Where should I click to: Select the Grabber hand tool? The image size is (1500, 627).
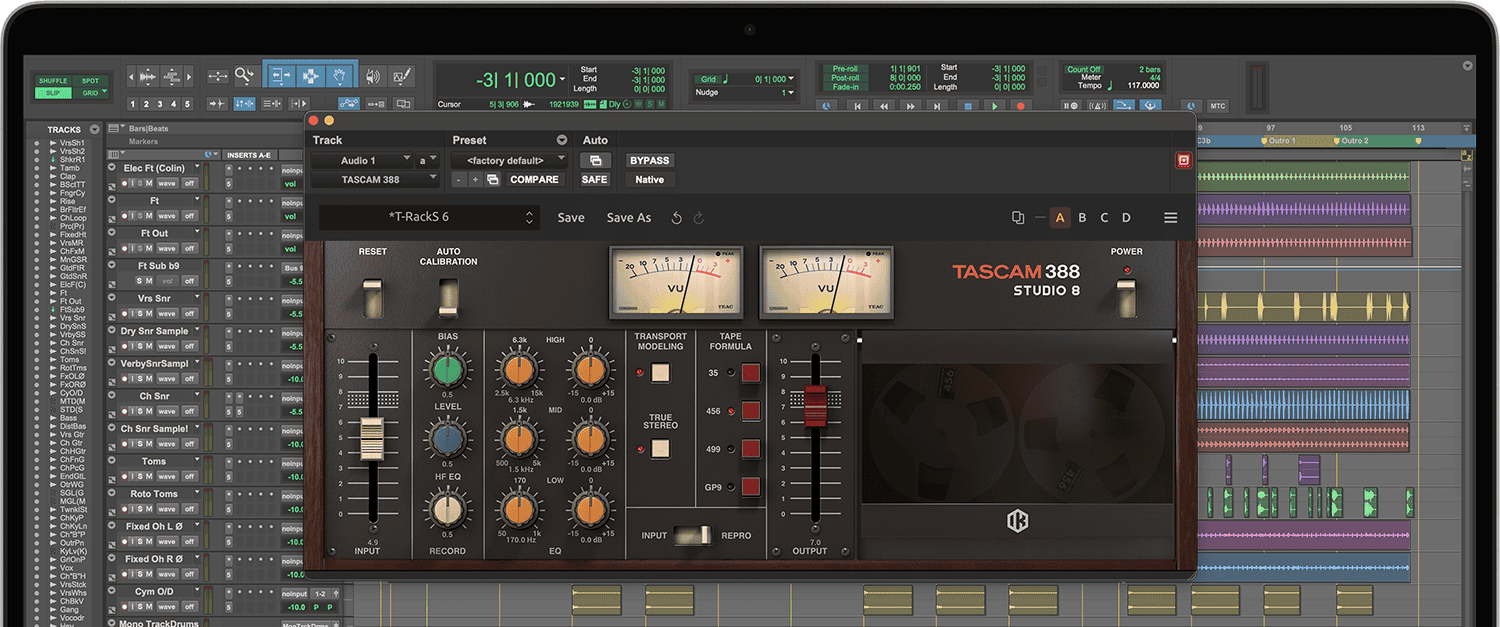(x=338, y=76)
